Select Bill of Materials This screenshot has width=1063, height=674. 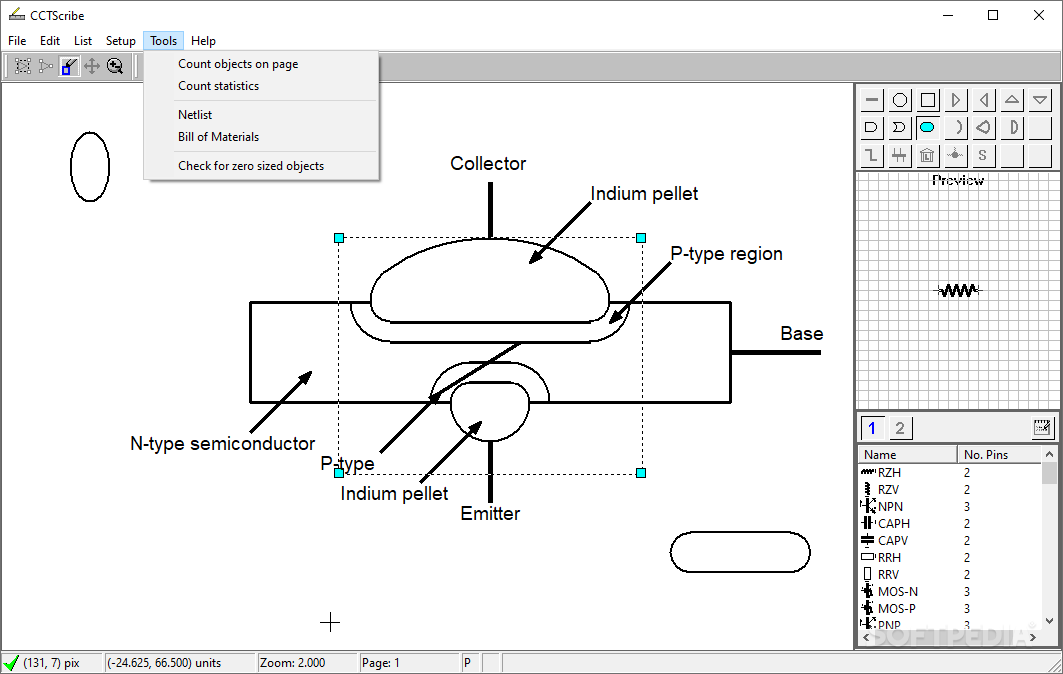[x=261, y=137]
